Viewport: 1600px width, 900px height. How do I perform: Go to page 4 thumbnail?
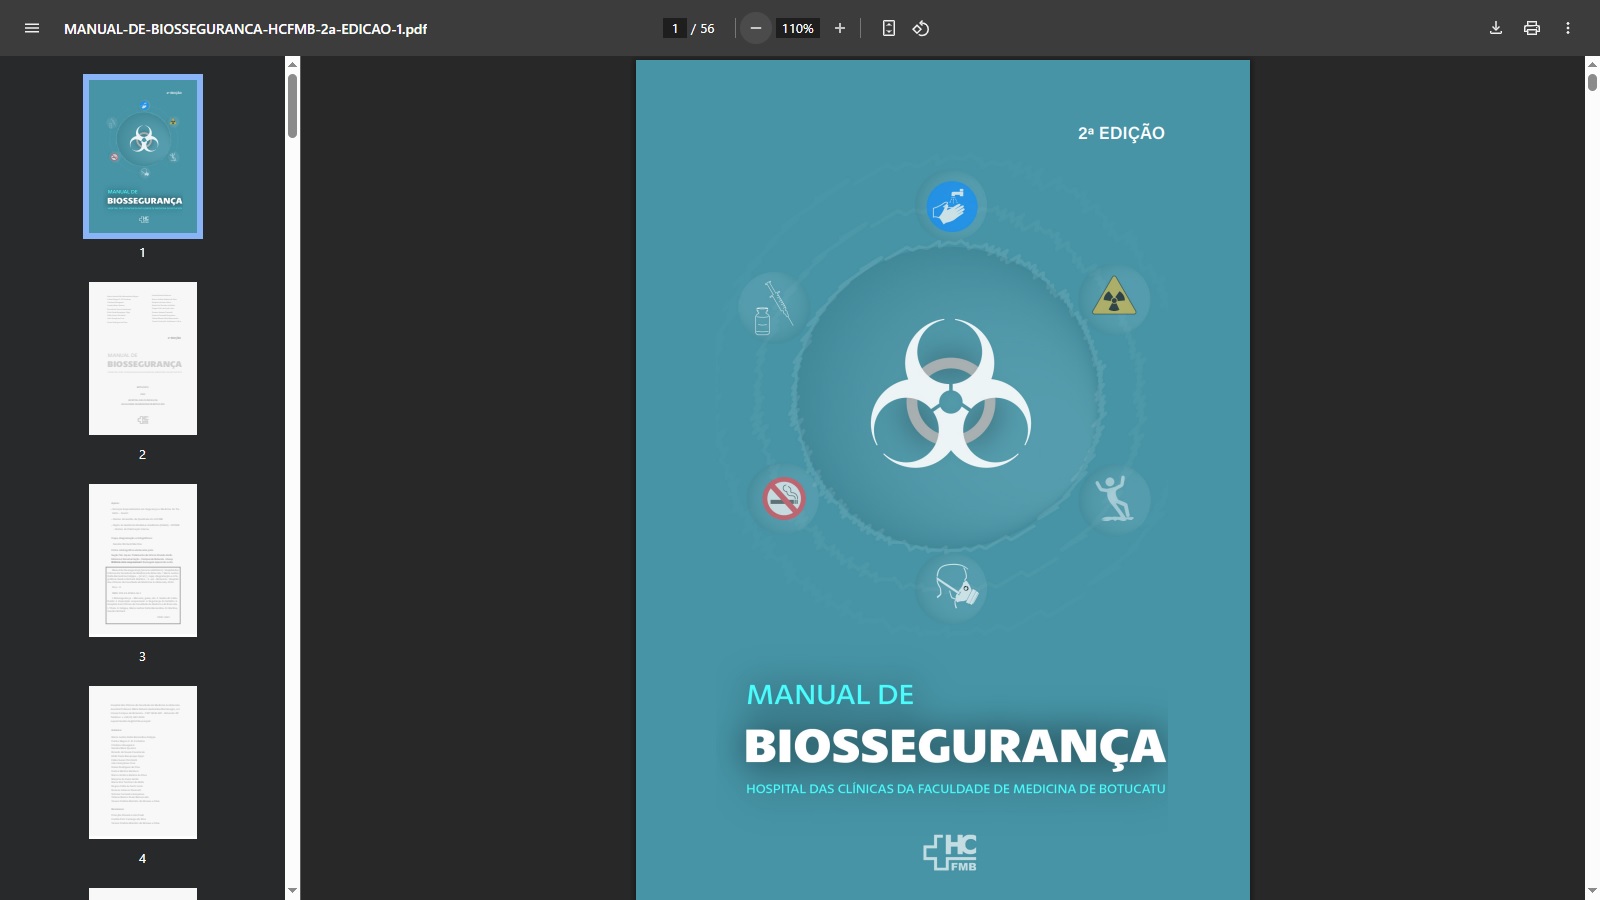click(143, 762)
